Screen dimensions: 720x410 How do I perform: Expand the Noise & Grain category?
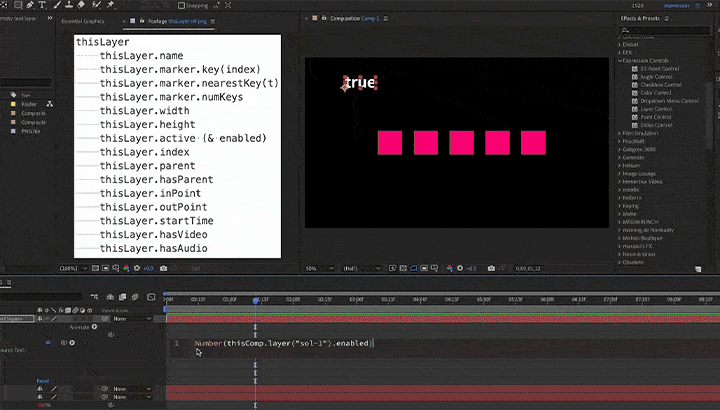[x=619, y=254]
